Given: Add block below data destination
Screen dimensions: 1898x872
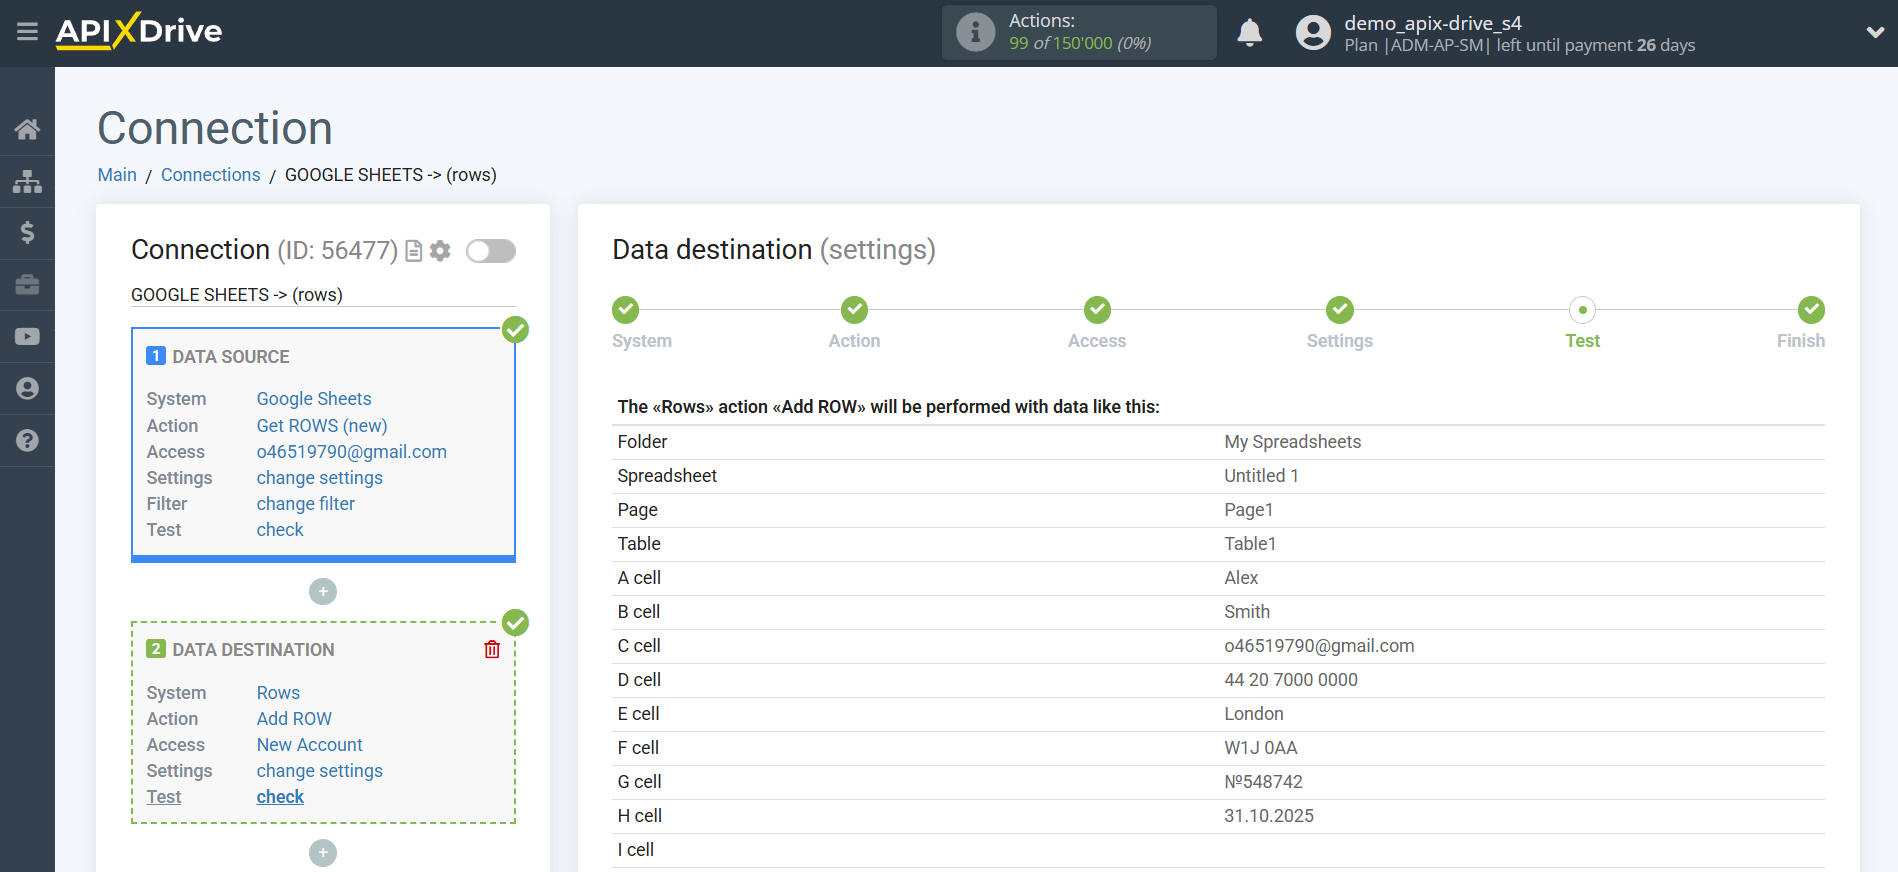Looking at the screenshot, I should pos(323,853).
